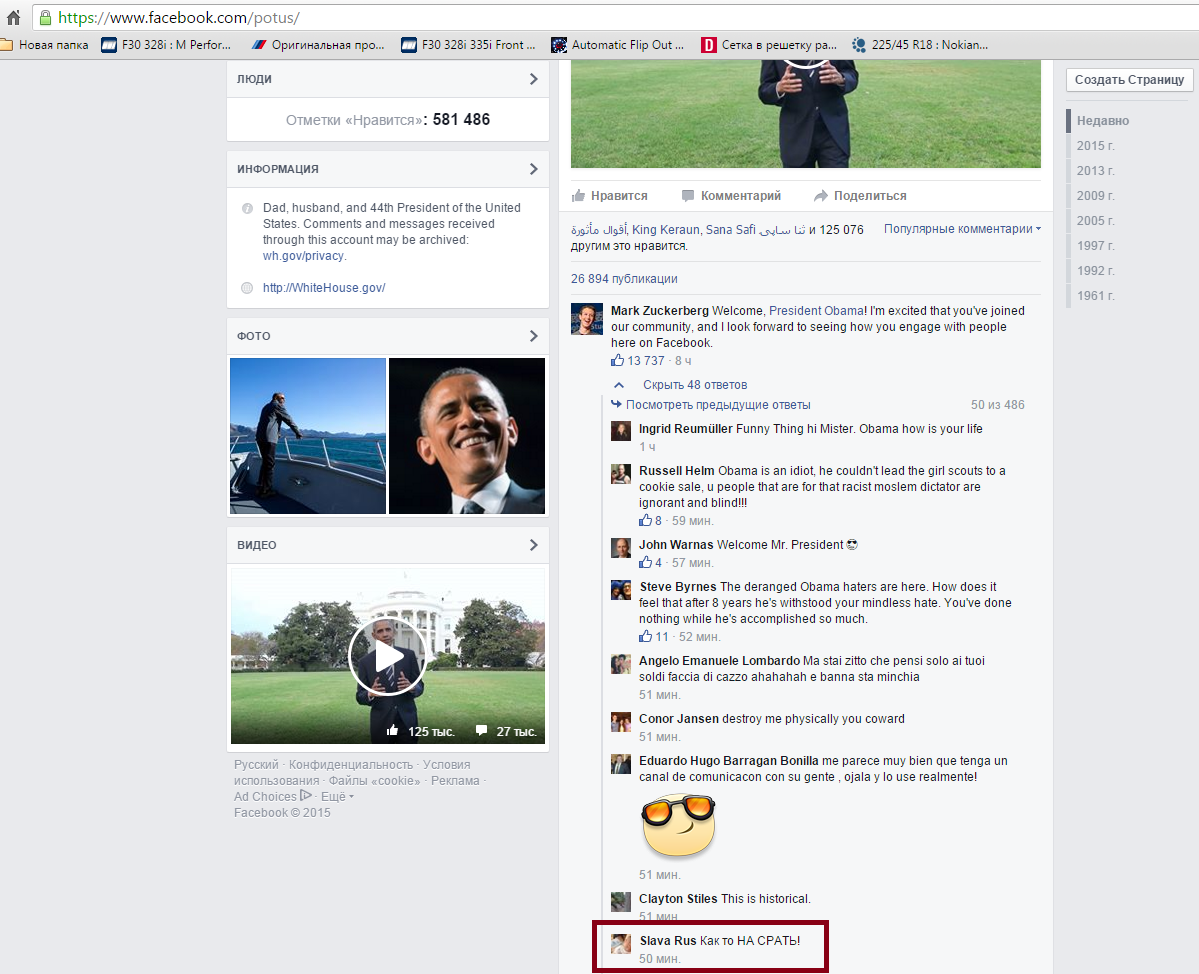Jump to 1961 г. in the timeline

[x=1096, y=296]
